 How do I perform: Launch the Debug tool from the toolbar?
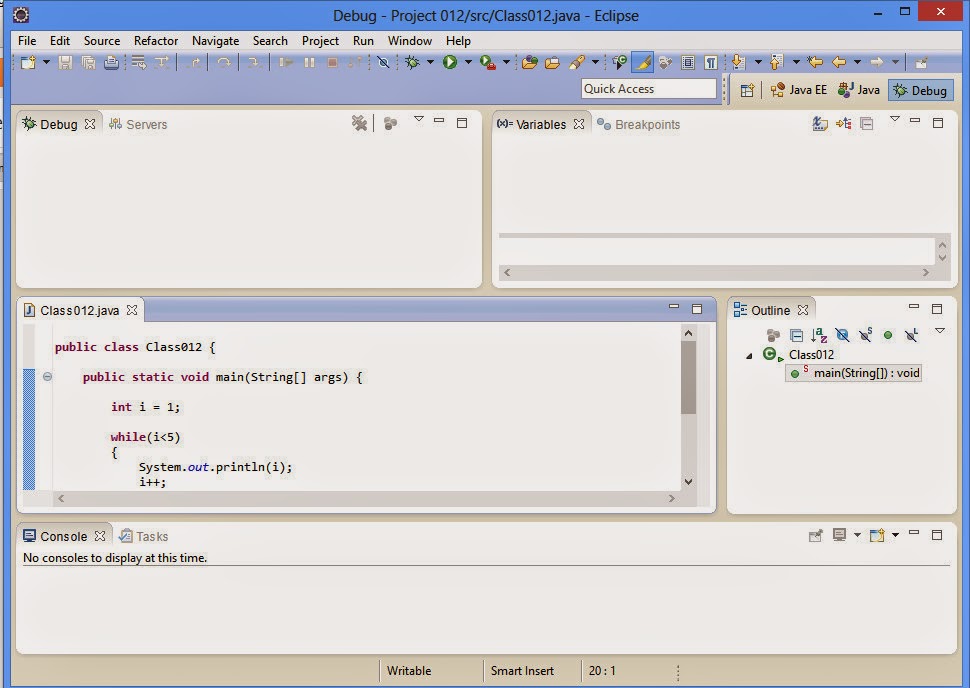point(414,61)
